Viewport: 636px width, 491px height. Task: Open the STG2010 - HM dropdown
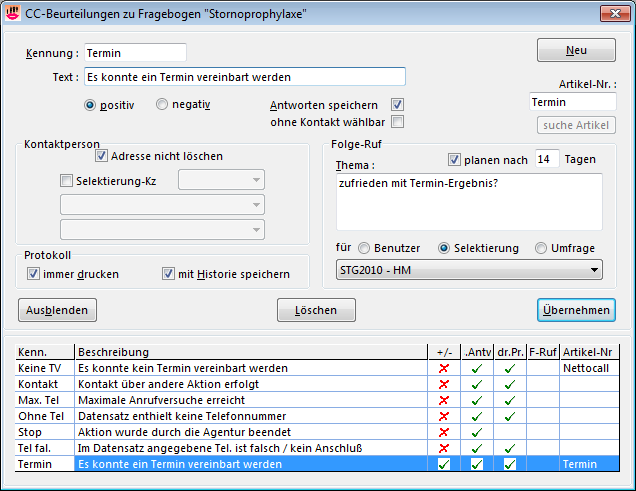click(x=596, y=269)
